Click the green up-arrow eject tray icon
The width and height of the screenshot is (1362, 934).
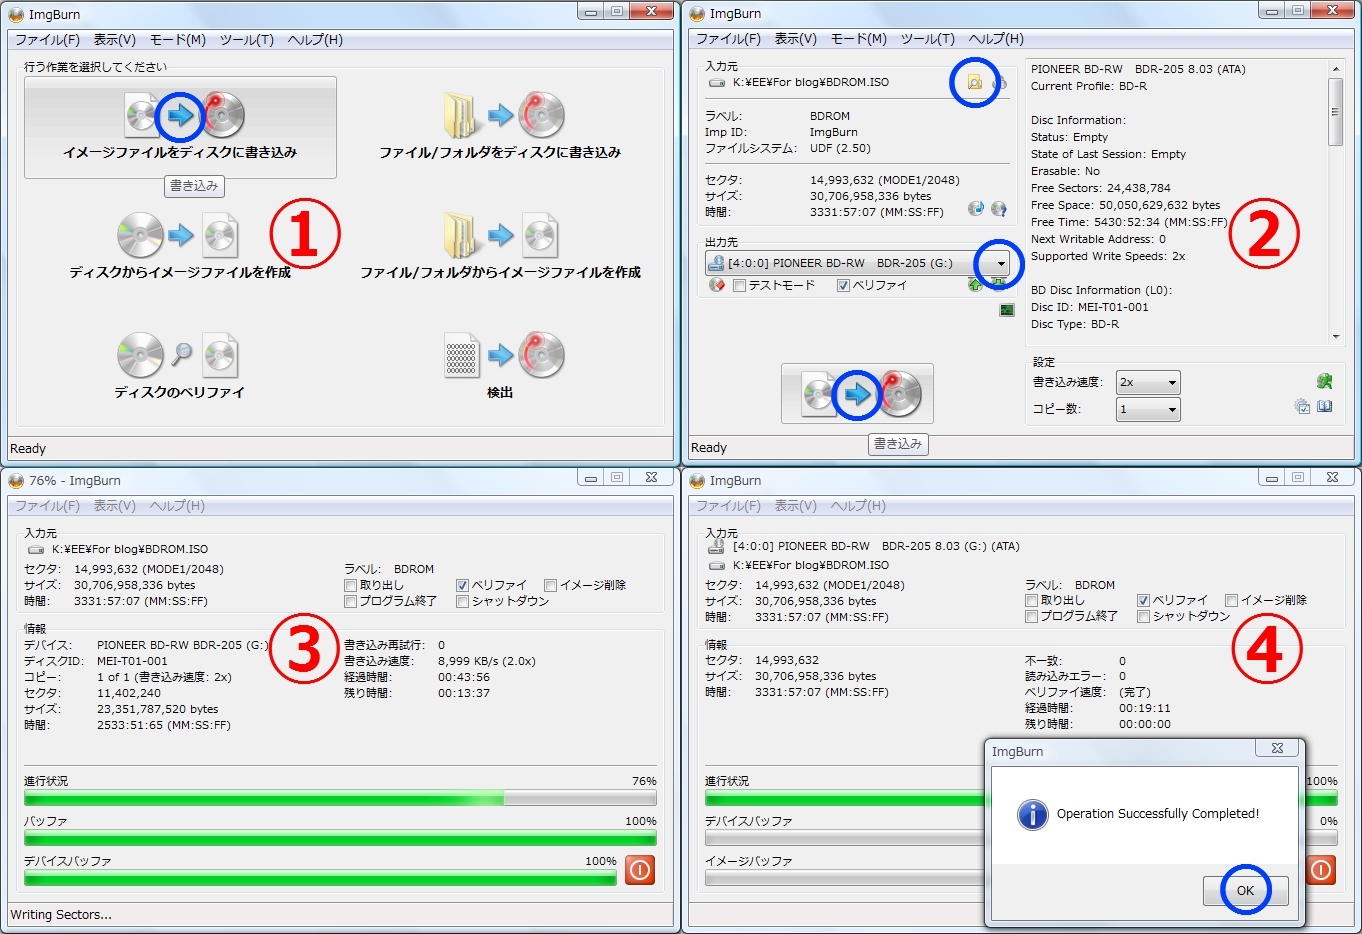click(976, 285)
